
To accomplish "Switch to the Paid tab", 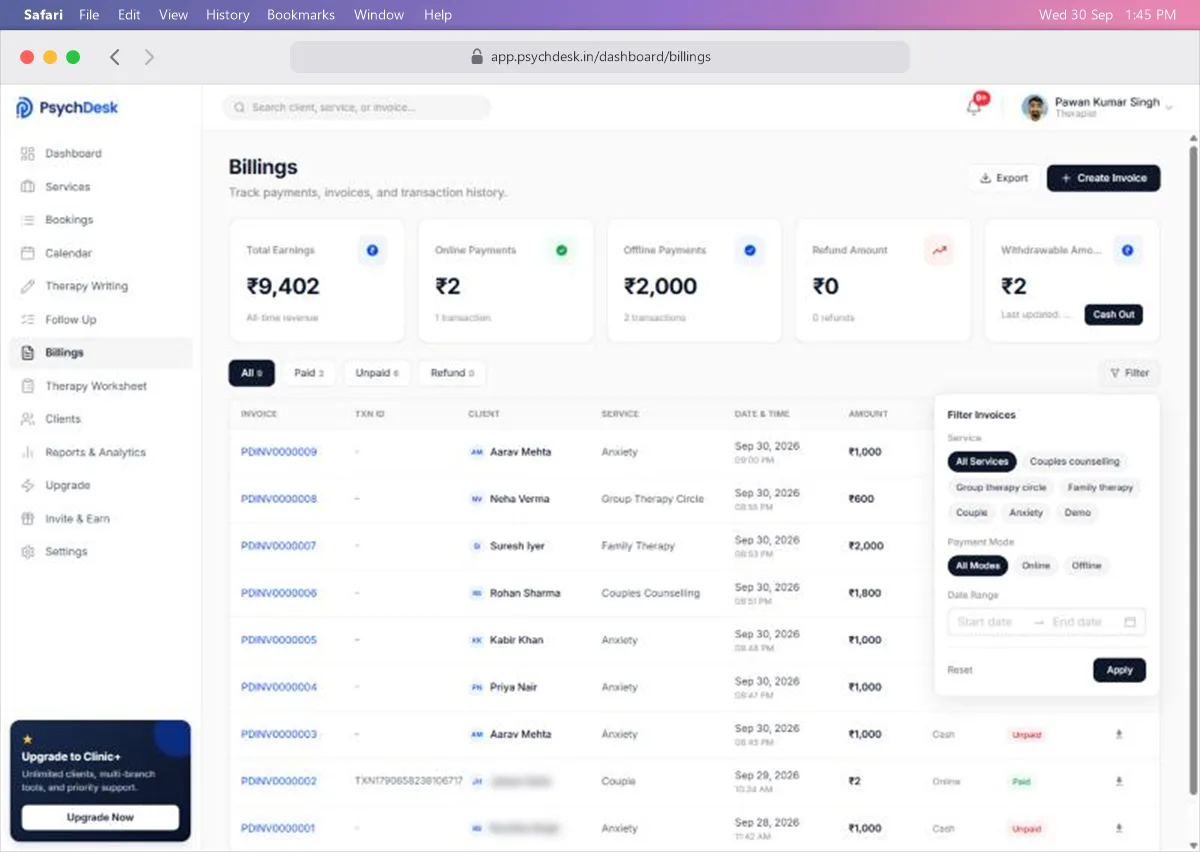I will [309, 373].
